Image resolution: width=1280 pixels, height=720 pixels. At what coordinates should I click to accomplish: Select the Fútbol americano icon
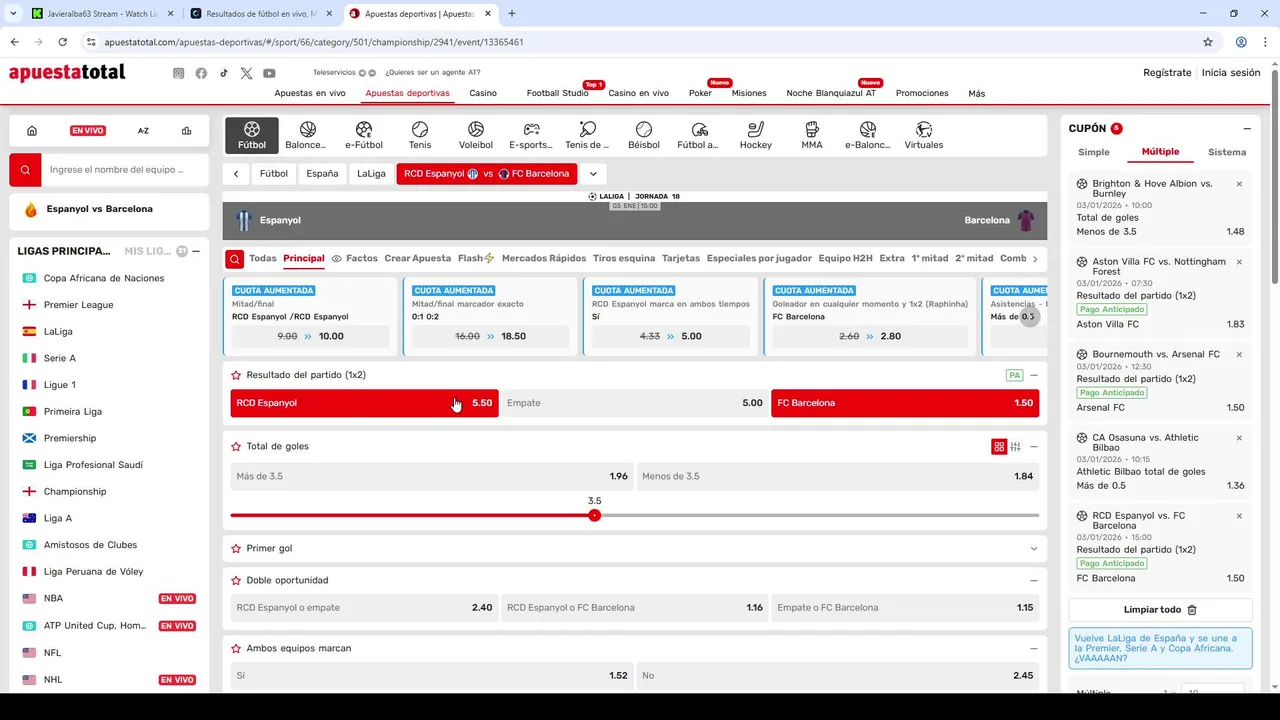(699, 135)
